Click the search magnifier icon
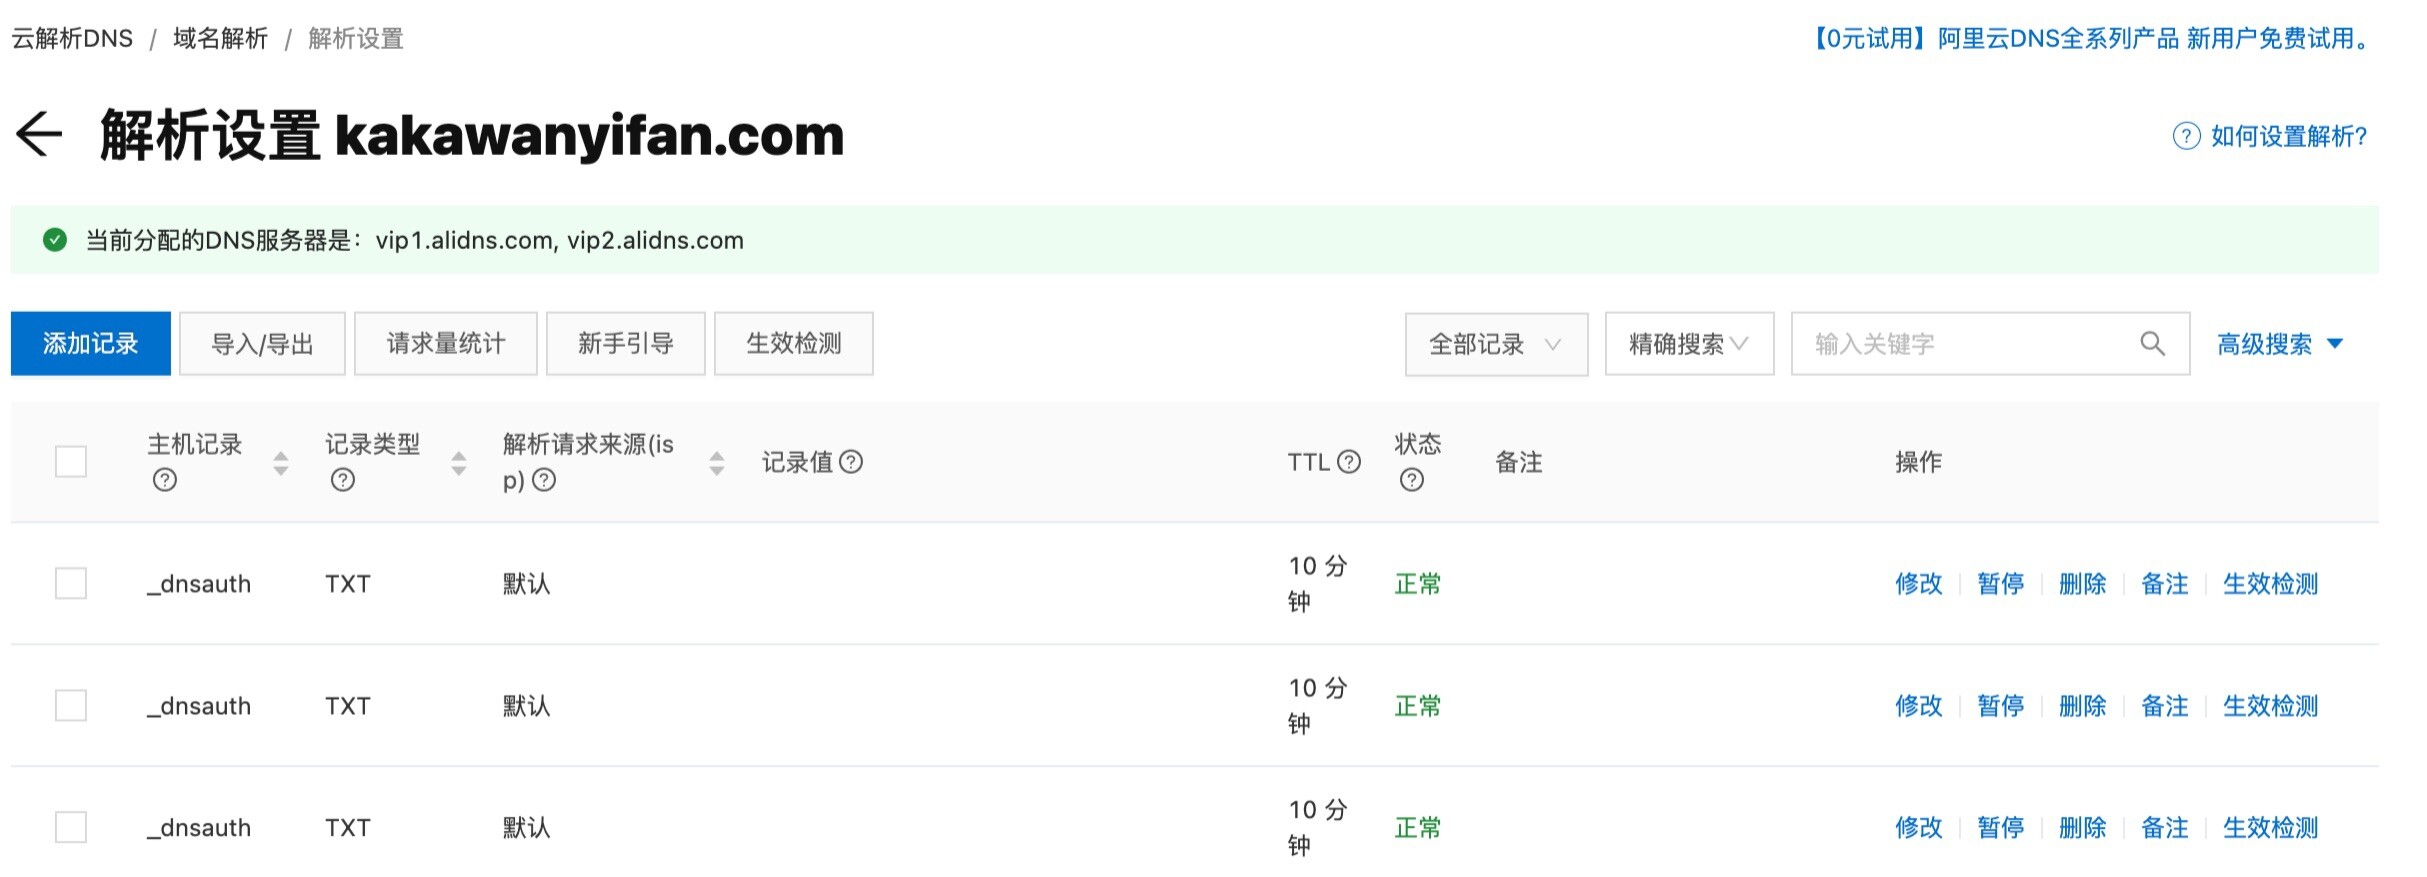This screenshot has height=877, width=2427. pos(2152,344)
